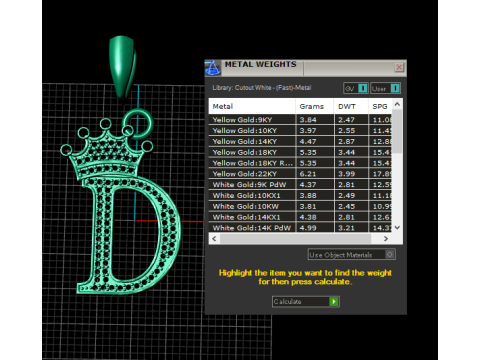The image size is (480, 360).
Task: Click the 2.49 DWT value
Action: [346, 195]
